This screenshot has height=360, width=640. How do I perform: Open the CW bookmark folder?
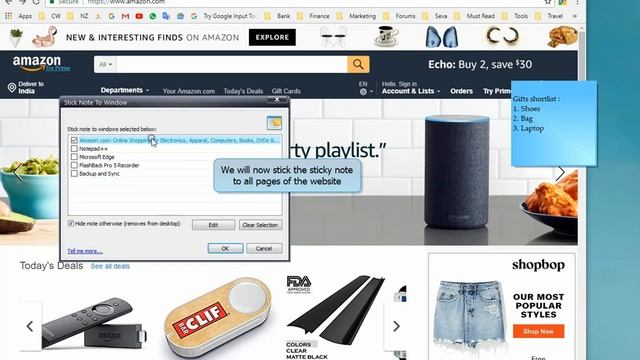(50, 16)
